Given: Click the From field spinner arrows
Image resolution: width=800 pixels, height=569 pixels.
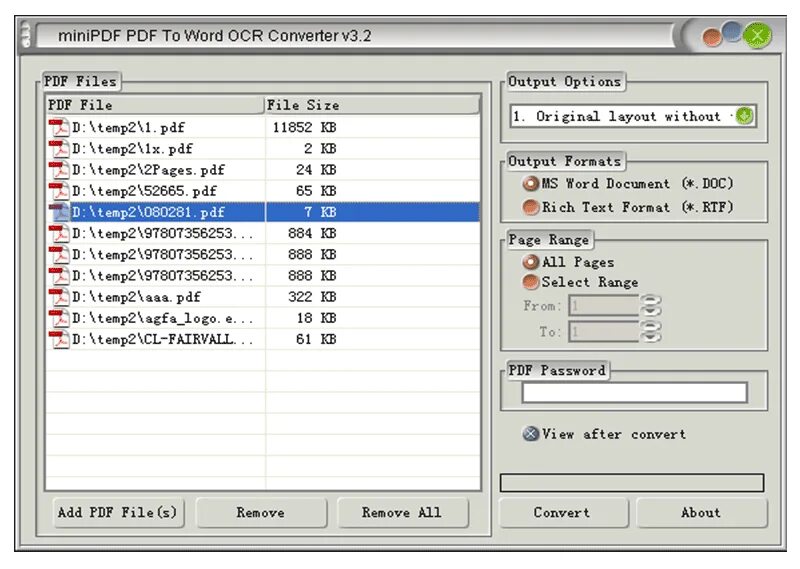Looking at the screenshot, I should click(651, 306).
